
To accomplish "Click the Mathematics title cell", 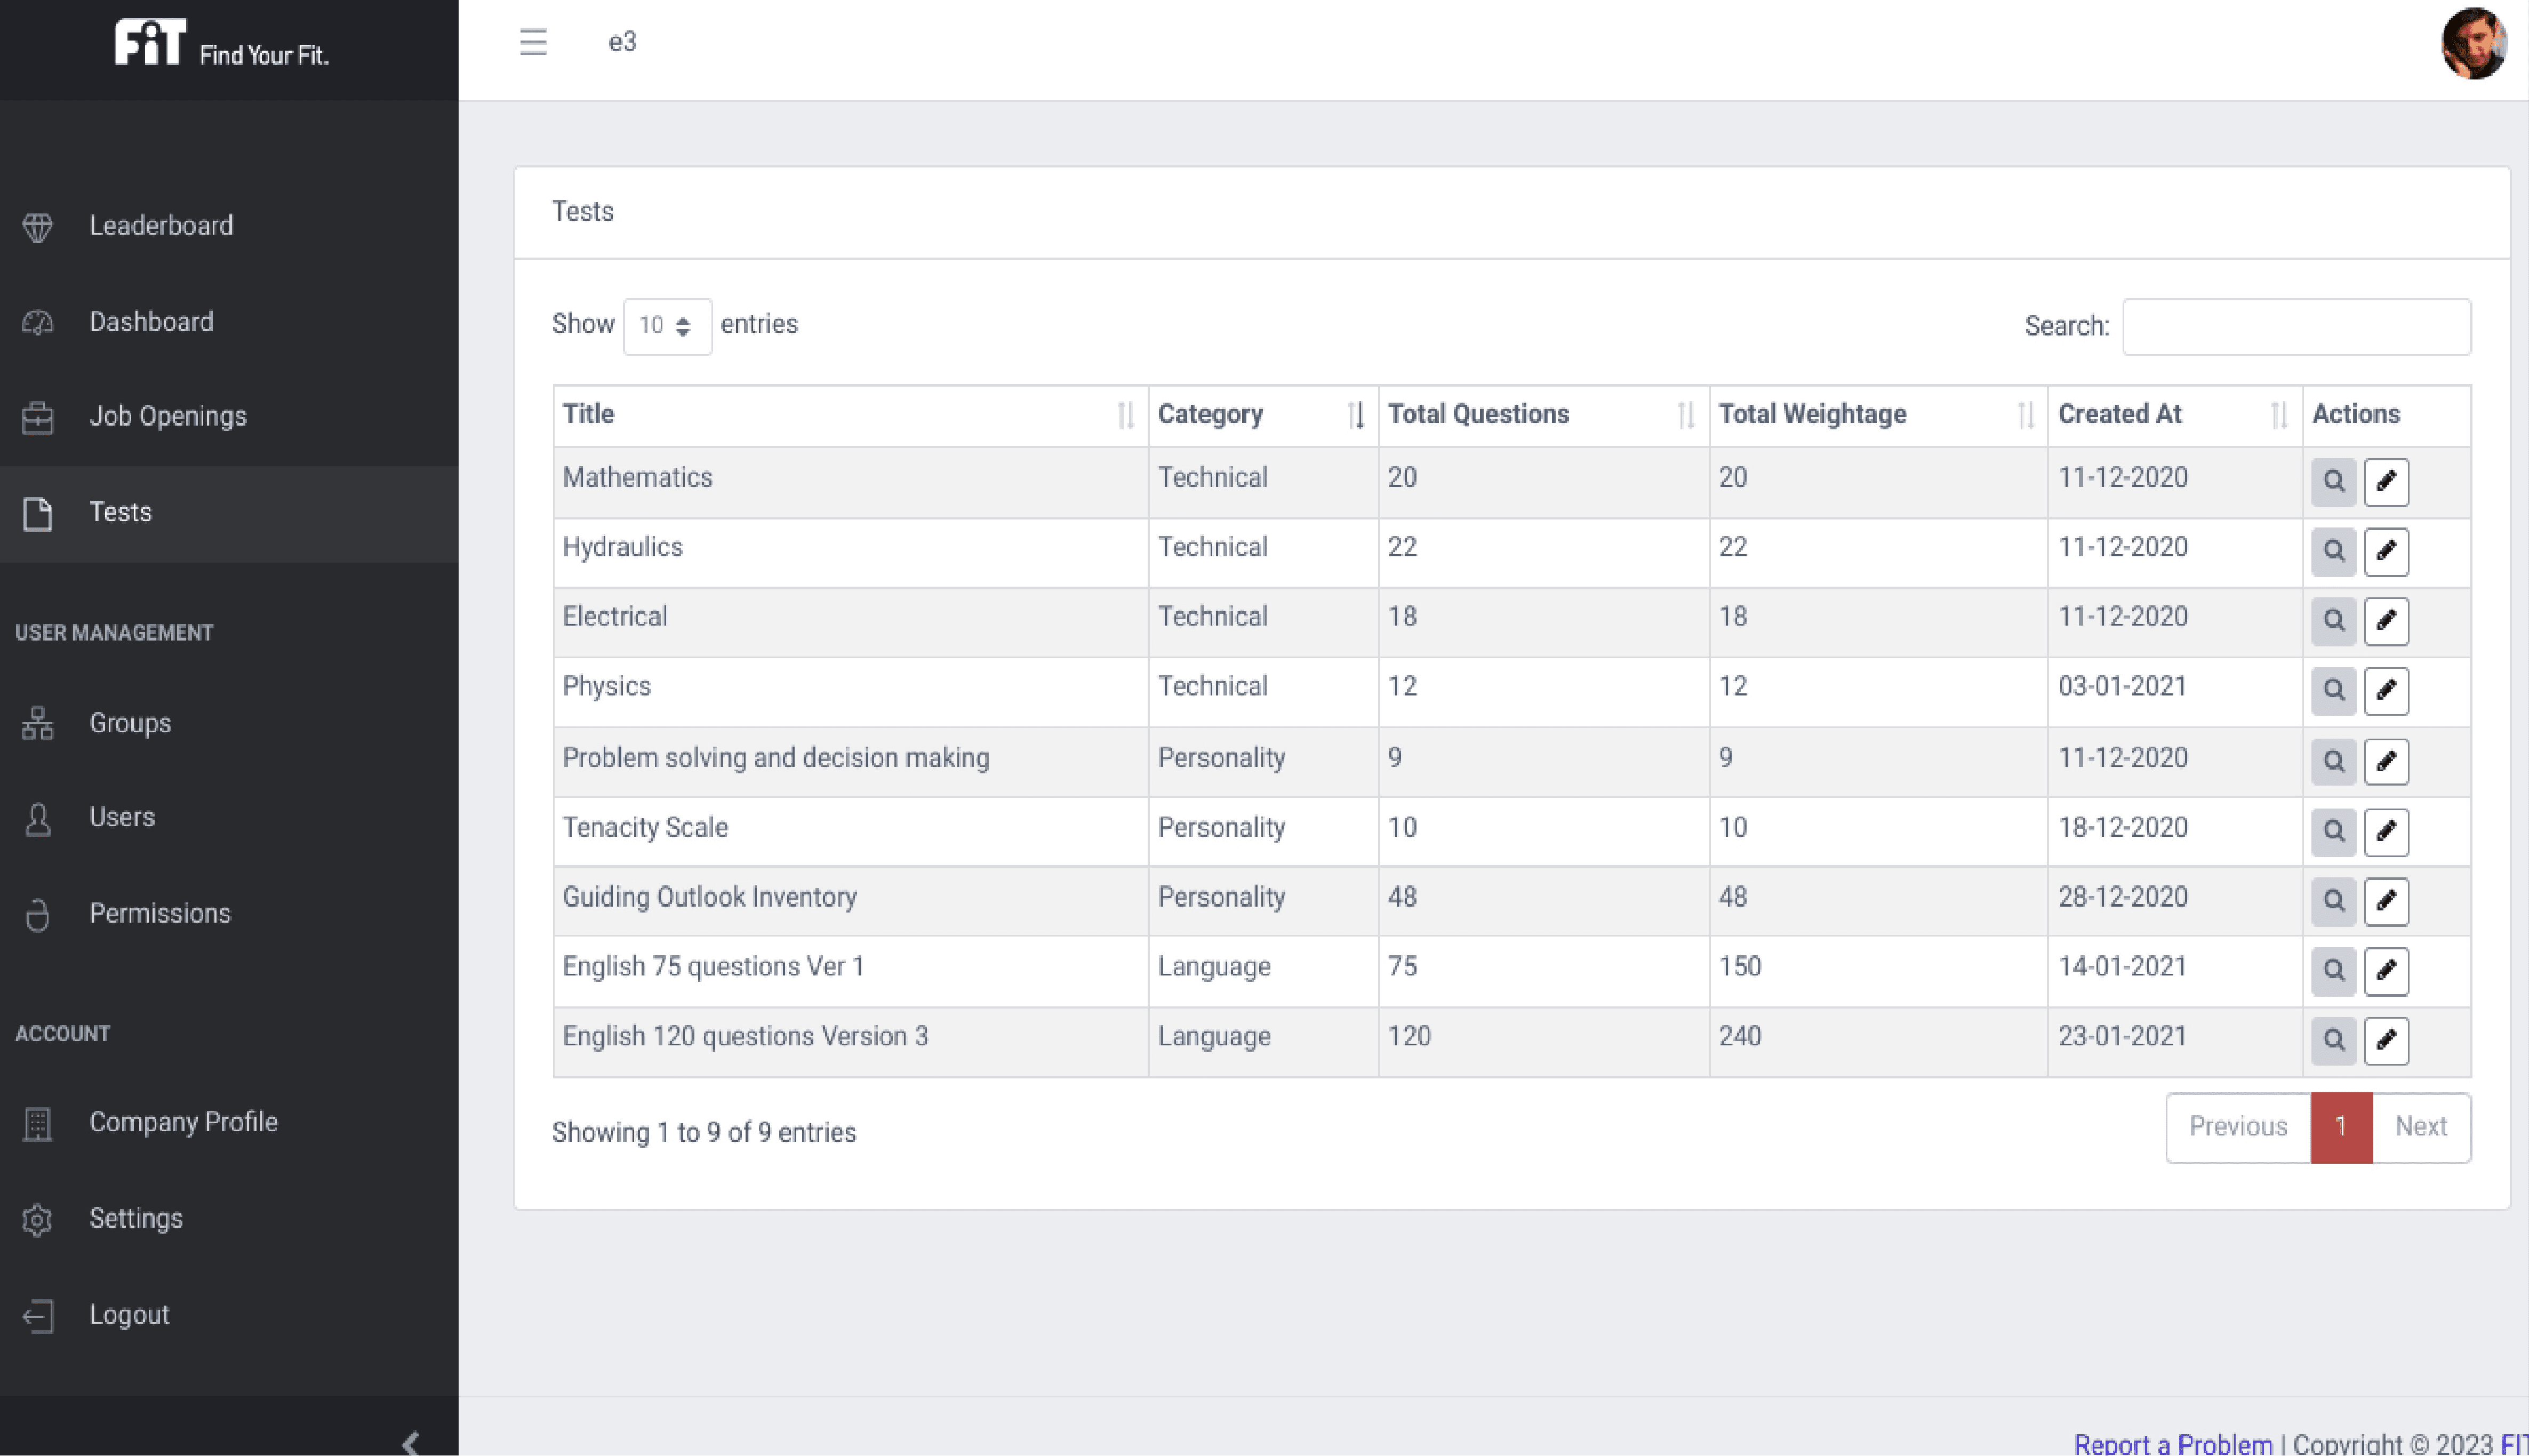I will 850,482.
